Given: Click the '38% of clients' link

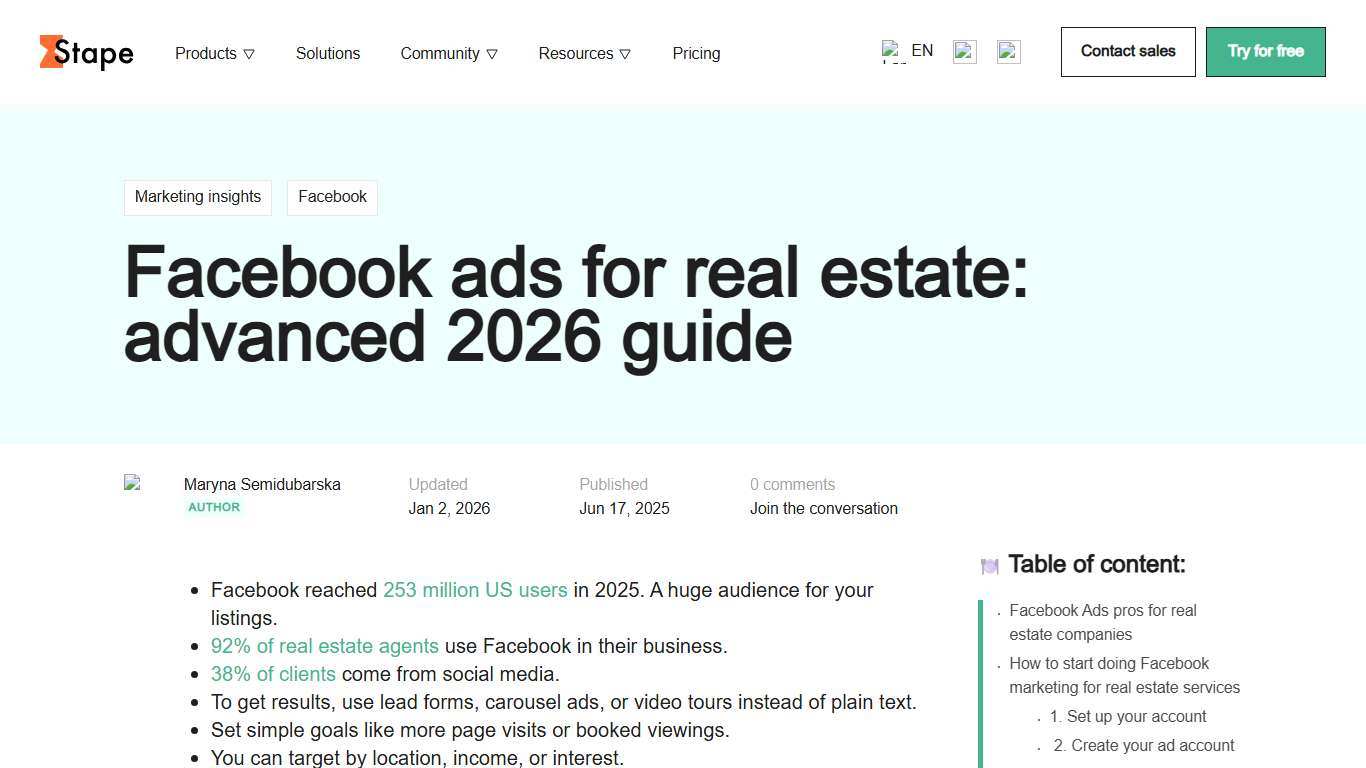Looking at the screenshot, I should pos(273,674).
